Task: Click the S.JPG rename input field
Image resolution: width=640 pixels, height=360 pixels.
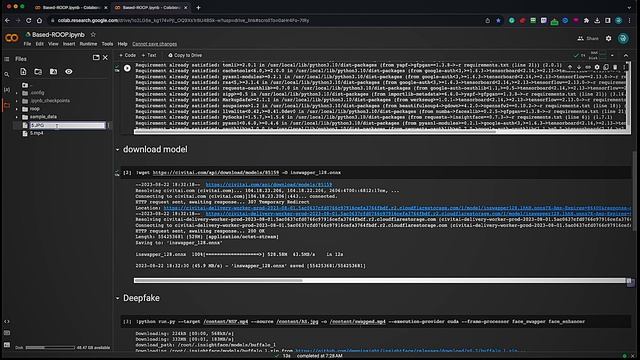Action: [67, 125]
